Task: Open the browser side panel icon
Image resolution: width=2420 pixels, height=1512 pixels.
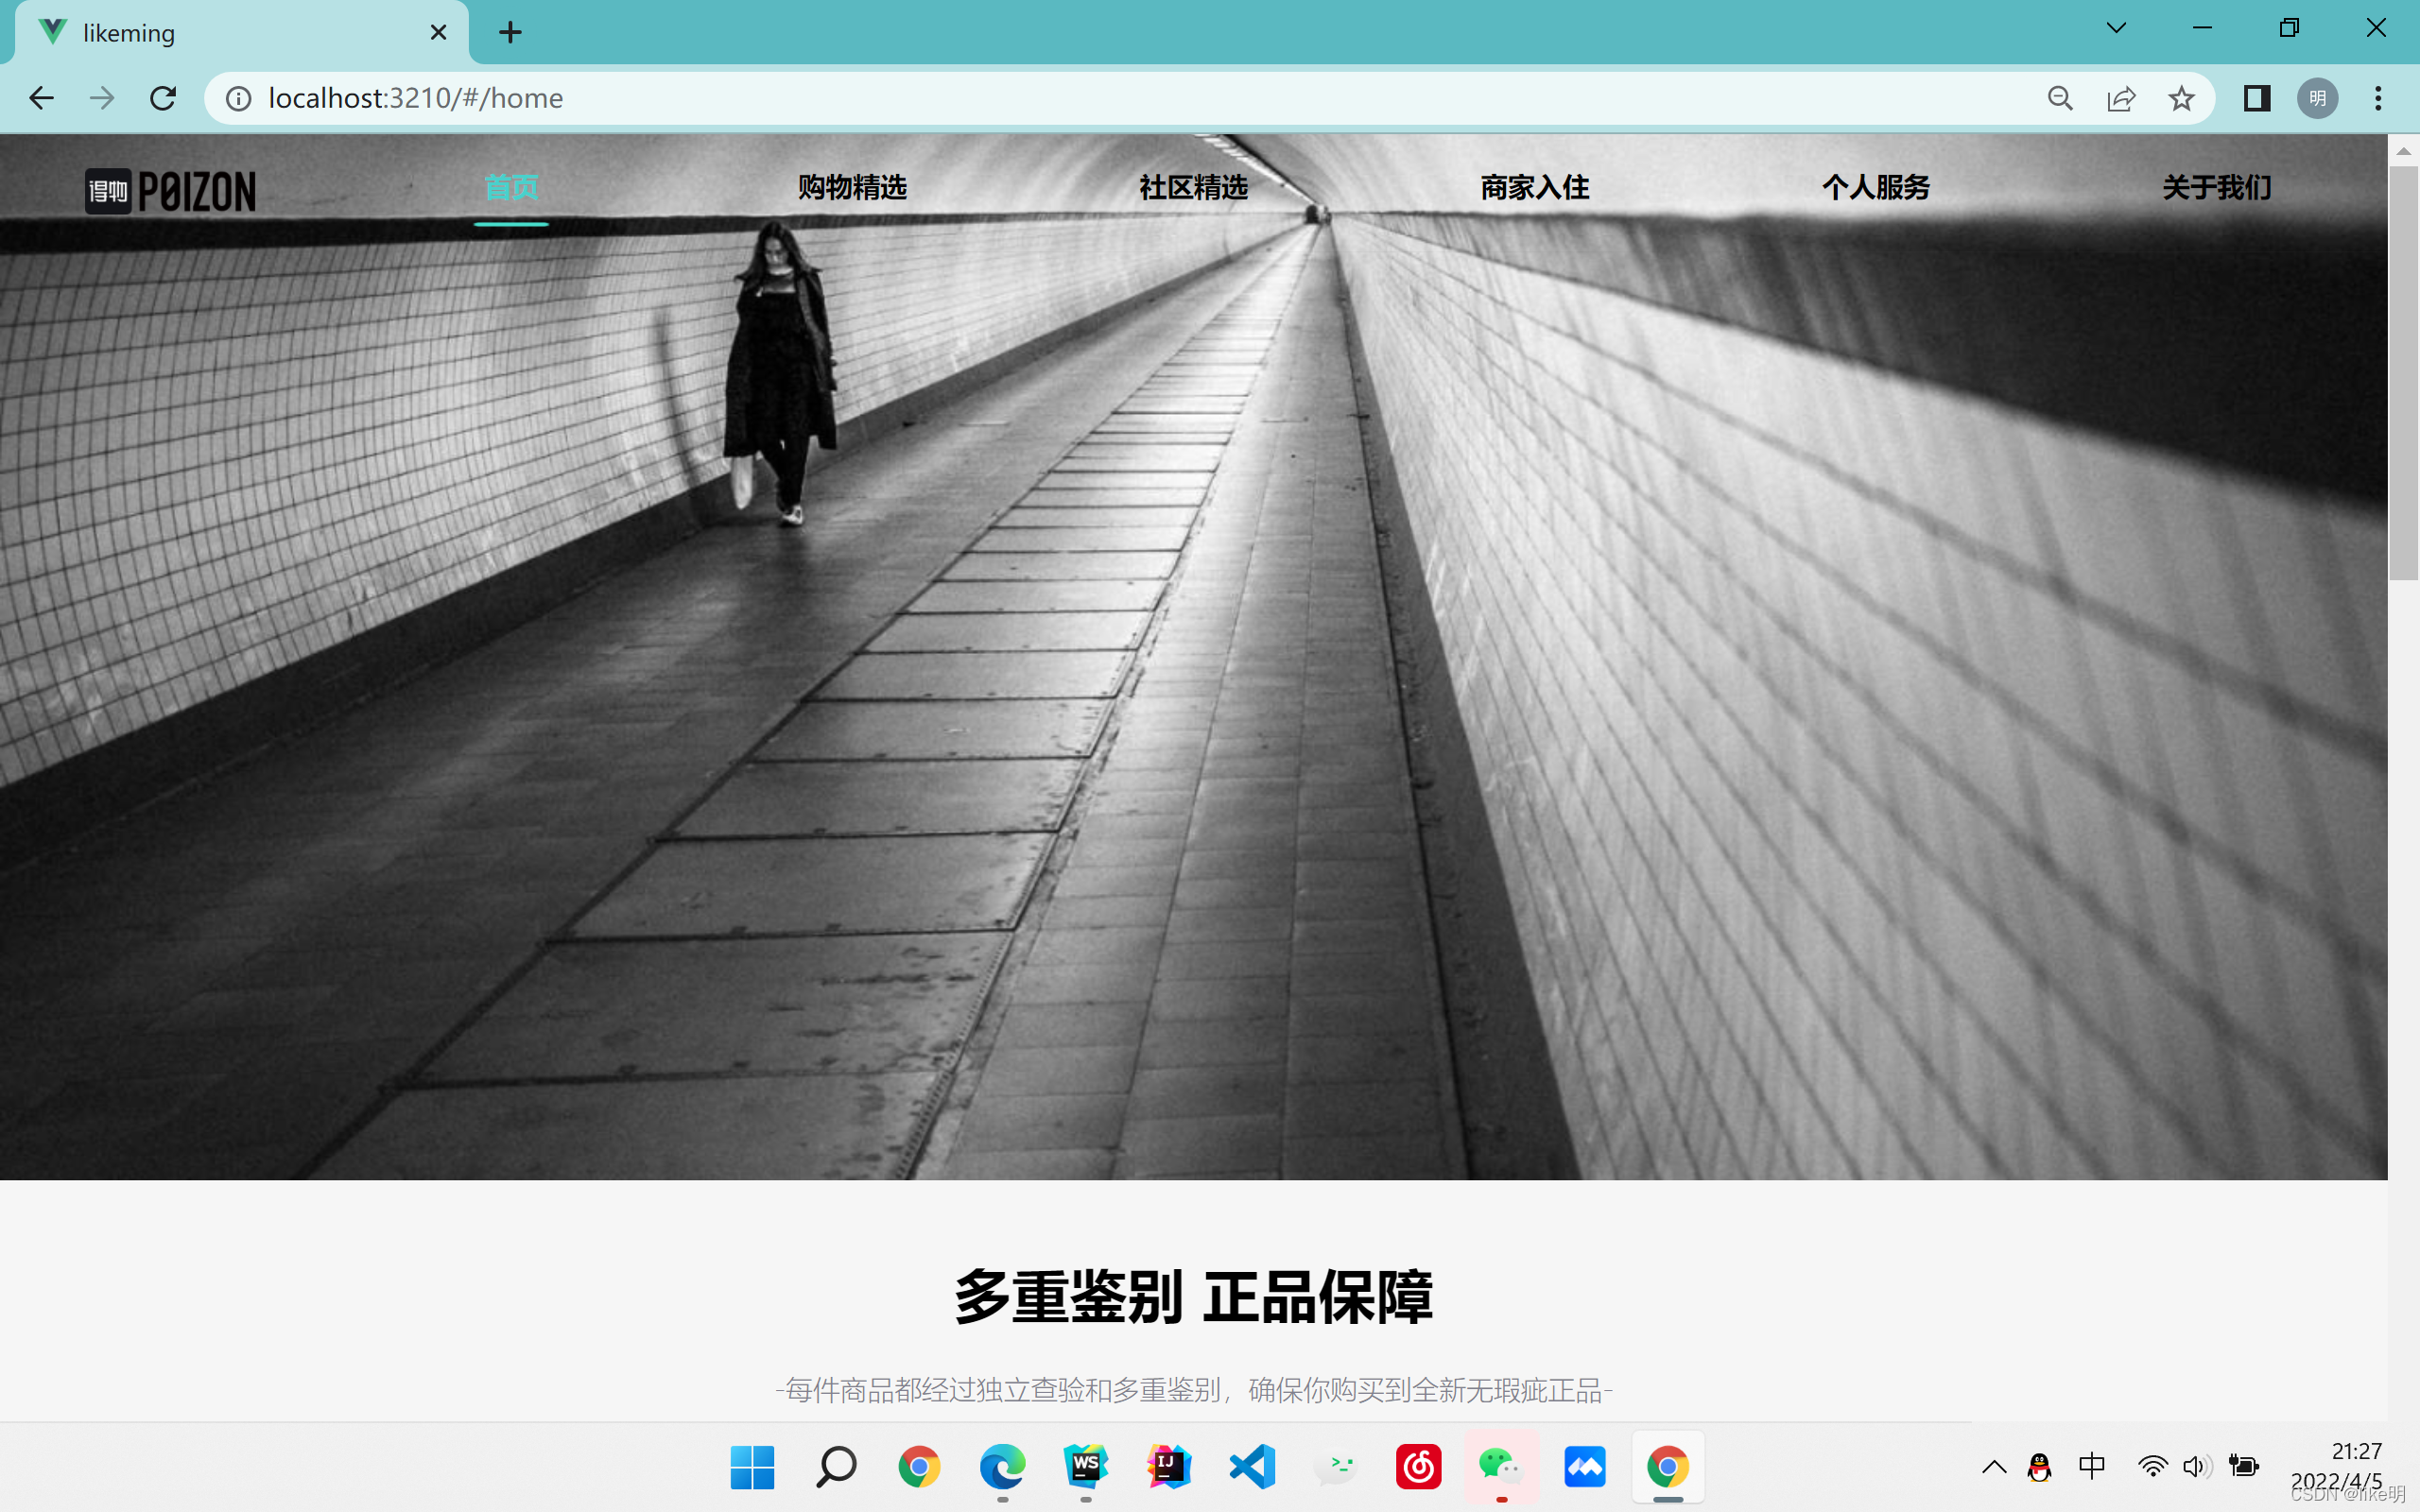Action: [2257, 98]
